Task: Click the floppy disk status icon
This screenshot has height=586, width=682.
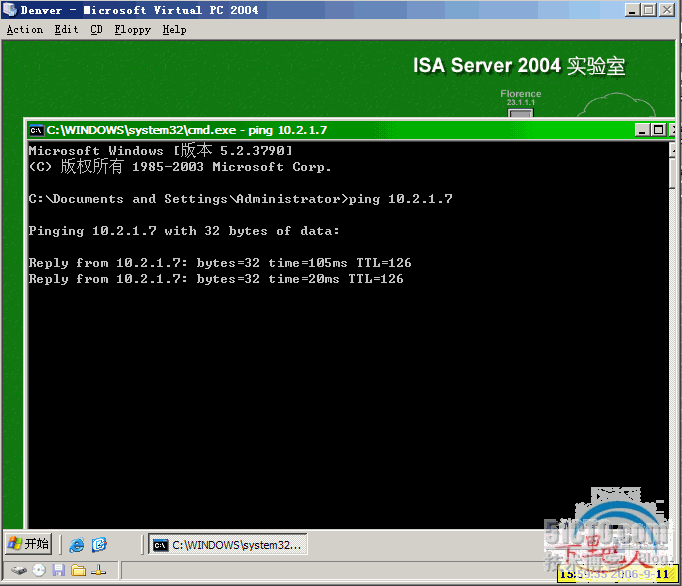Action: [x=59, y=570]
